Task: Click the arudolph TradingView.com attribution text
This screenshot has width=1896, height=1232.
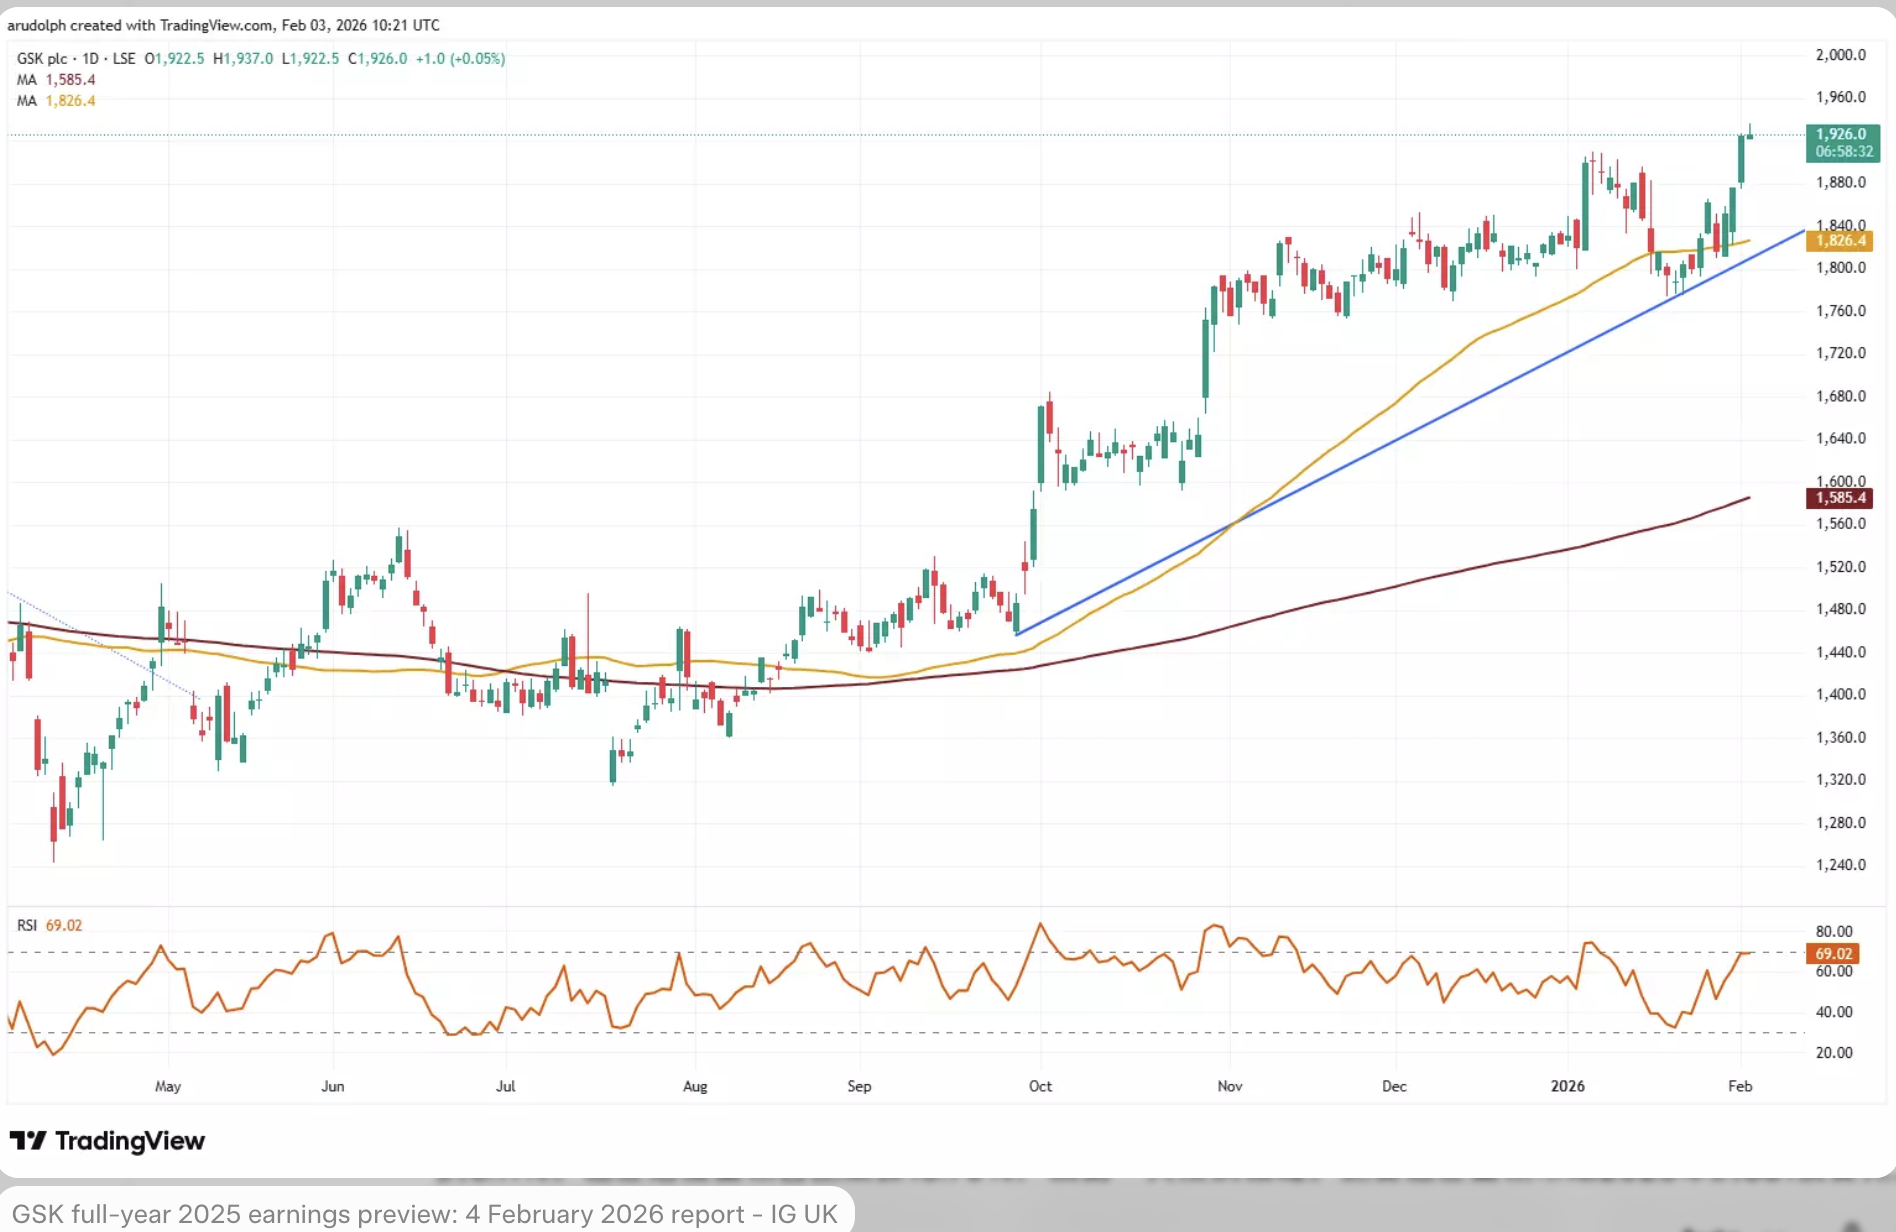Action: tap(223, 25)
